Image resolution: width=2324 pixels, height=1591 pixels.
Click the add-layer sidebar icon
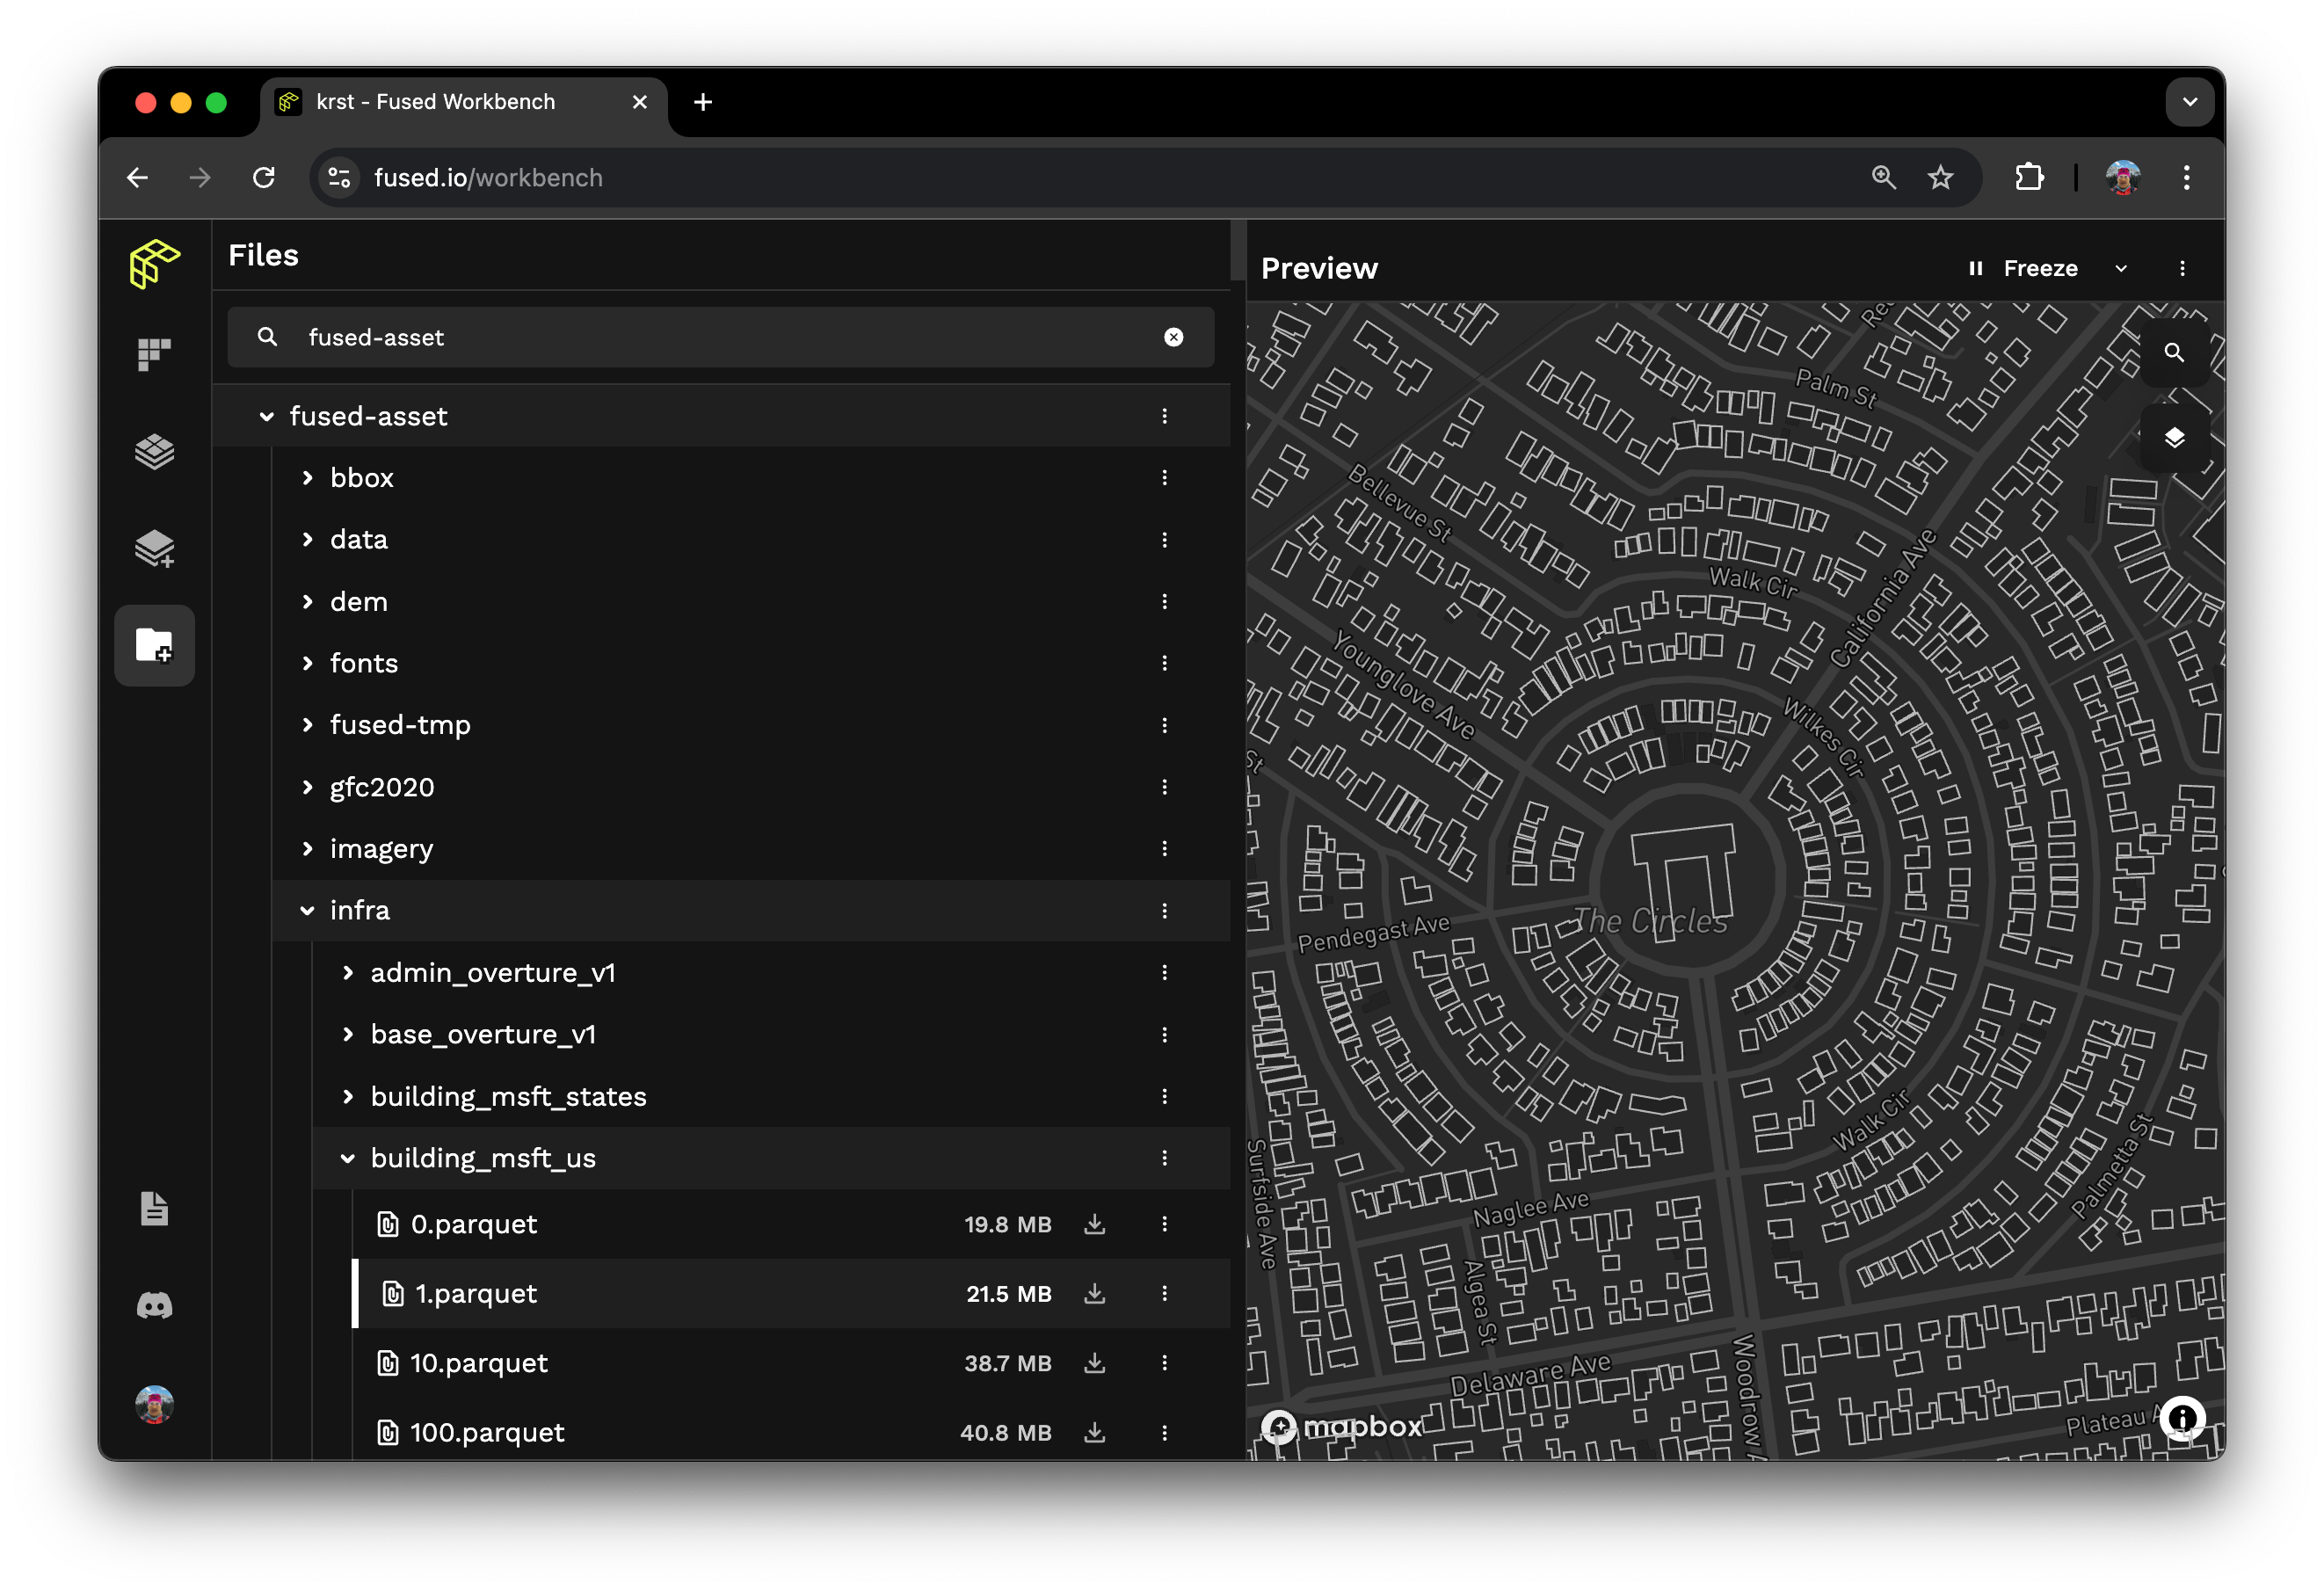tap(154, 548)
